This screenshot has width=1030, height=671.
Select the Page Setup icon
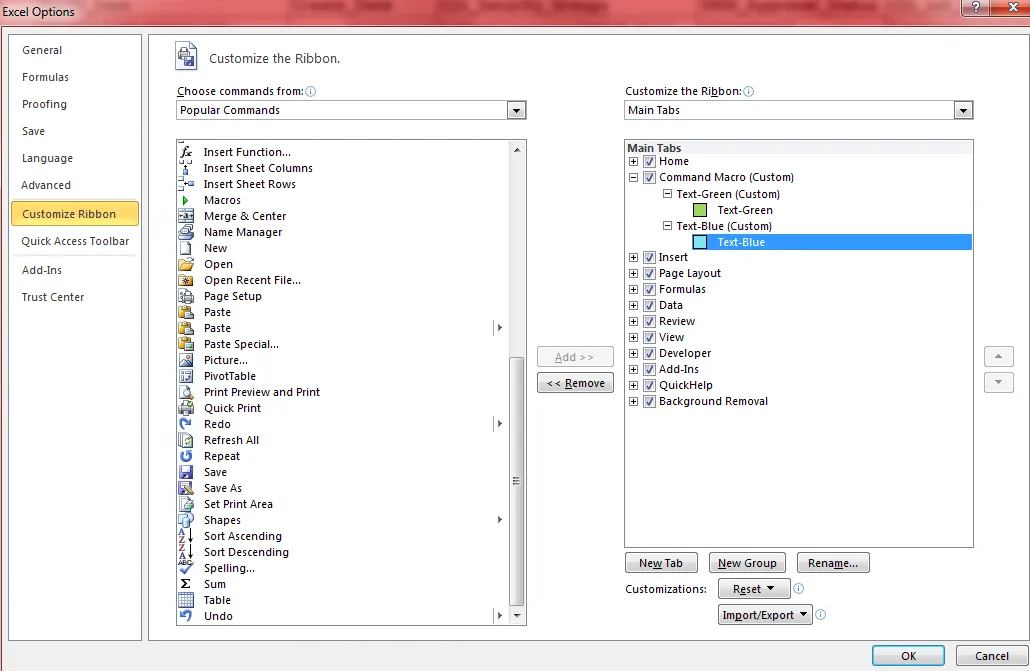pyautogui.click(x=187, y=296)
